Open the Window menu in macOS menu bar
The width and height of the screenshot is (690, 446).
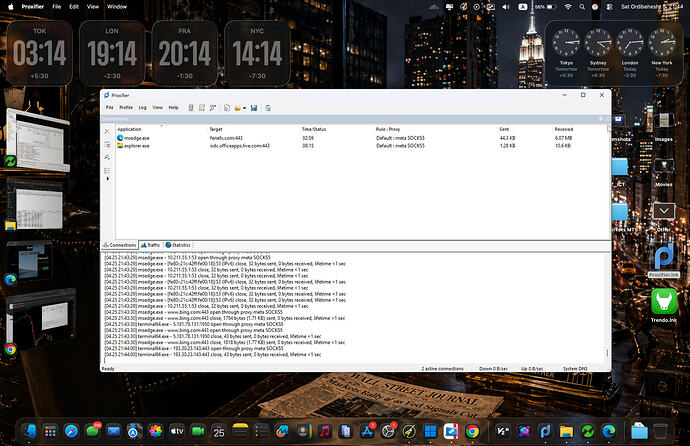pos(117,7)
